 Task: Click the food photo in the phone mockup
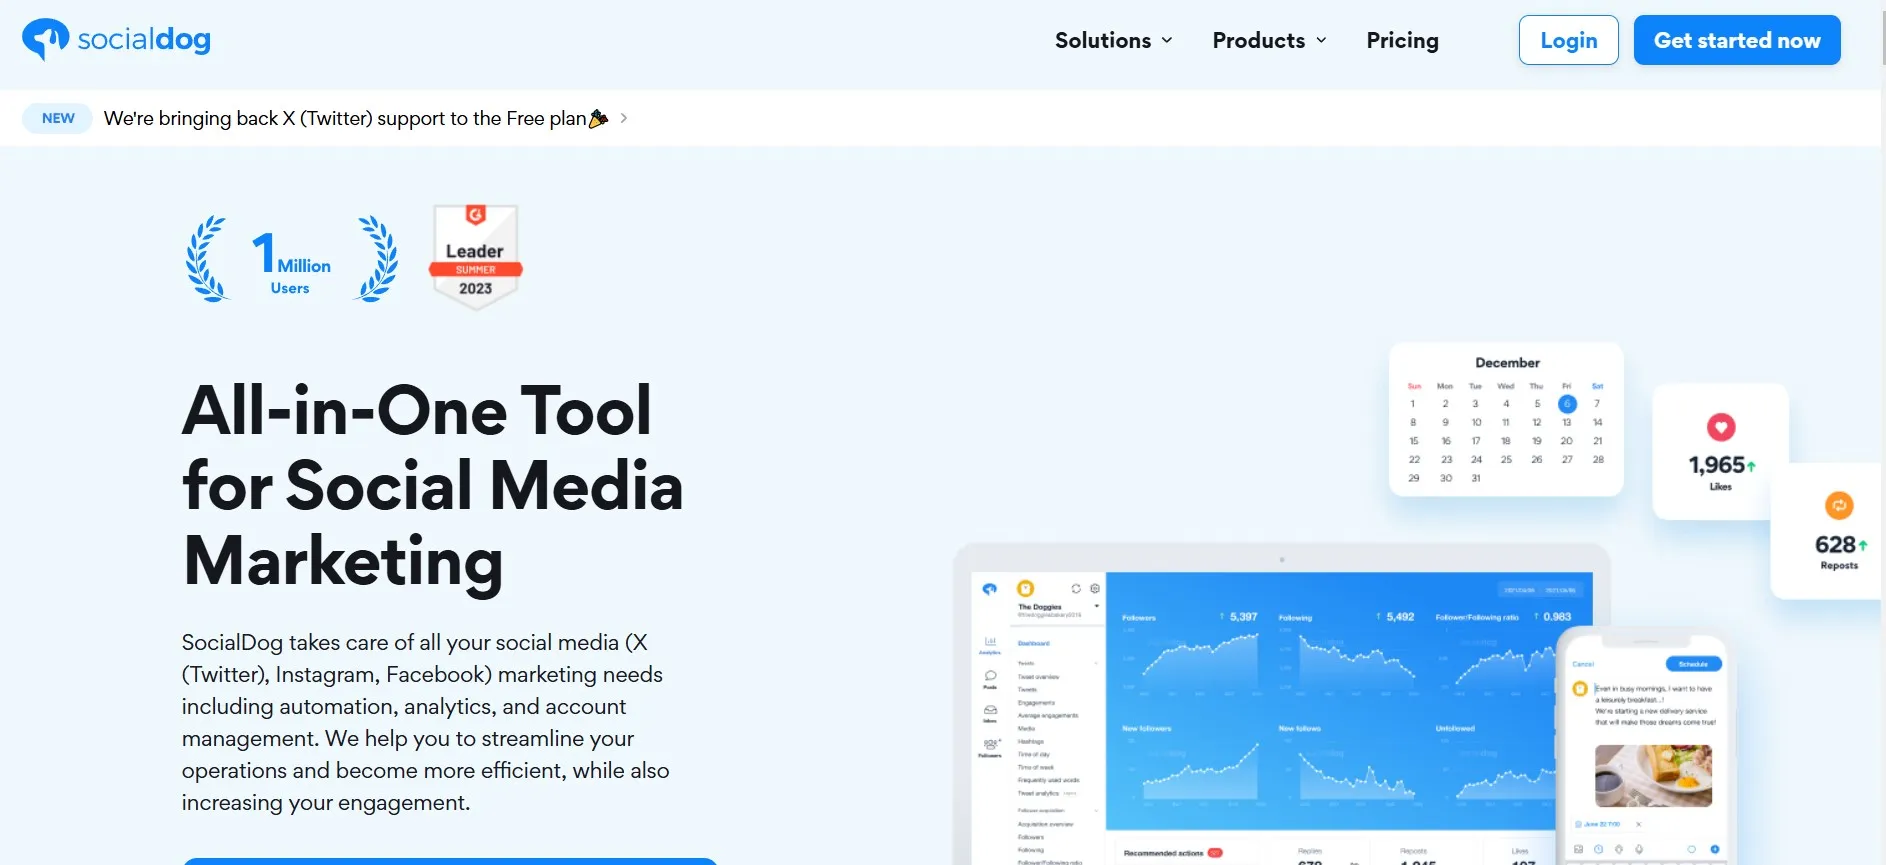tap(1653, 776)
